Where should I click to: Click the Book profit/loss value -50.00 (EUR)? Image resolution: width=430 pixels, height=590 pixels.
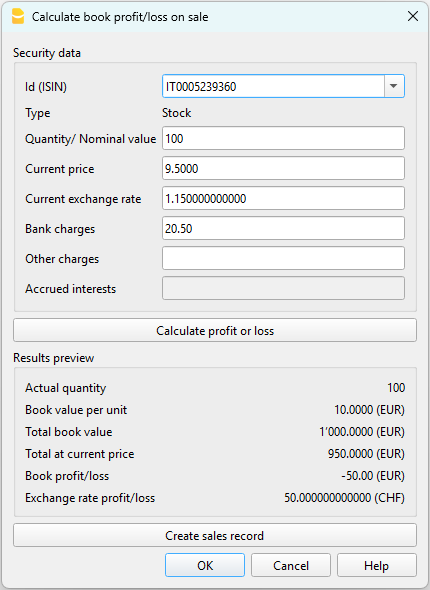point(373,476)
